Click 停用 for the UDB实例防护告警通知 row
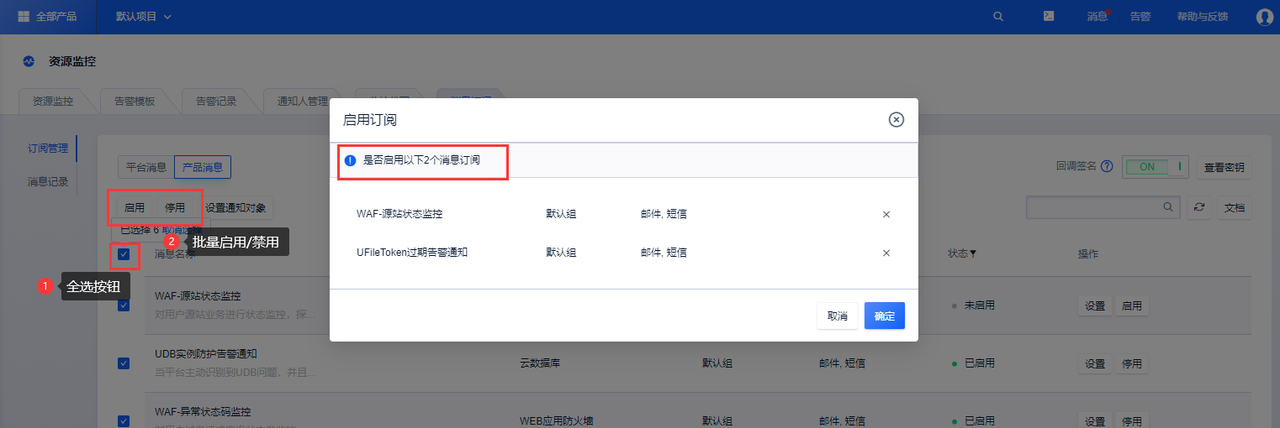 (1132, 363)
